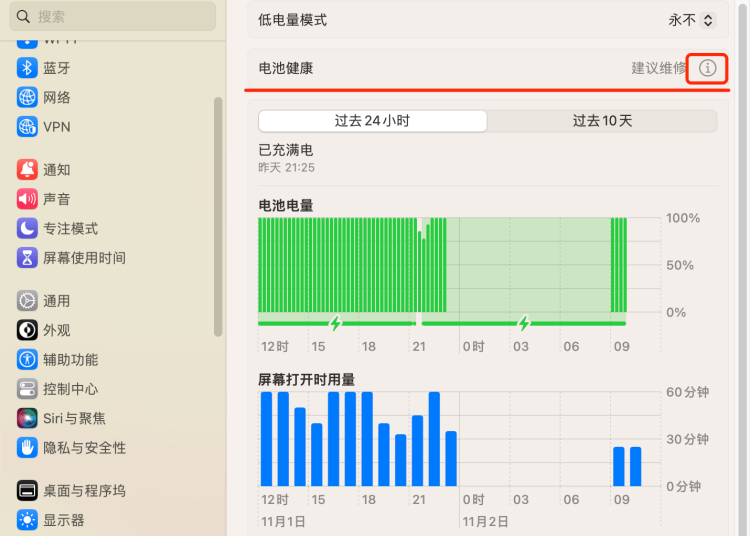
Task: Open Desktop & Dock settings
Action: click(84, 491)
